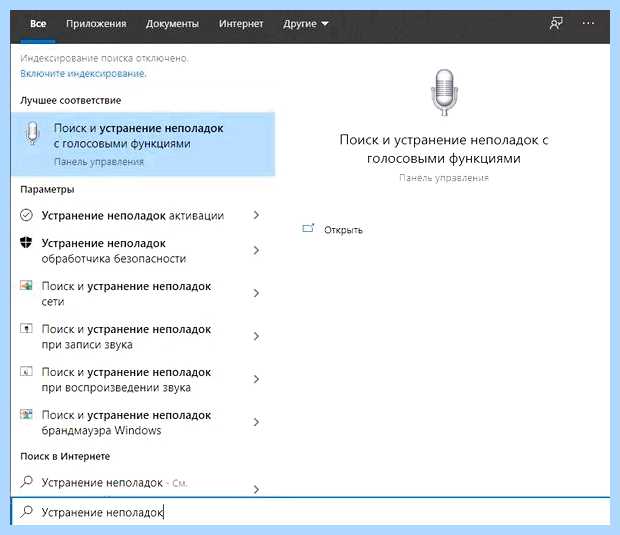Expand arrow for брандмауэра Windows result
The width and height of the screenshot is (620, 535).
pyautogui.click(x=256, y=422)
